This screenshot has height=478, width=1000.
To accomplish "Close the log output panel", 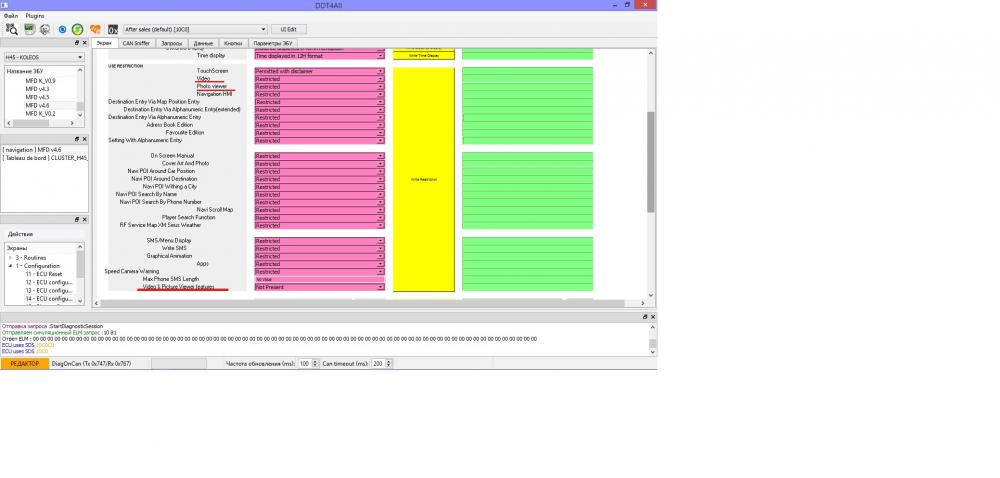I will (652, 317).
